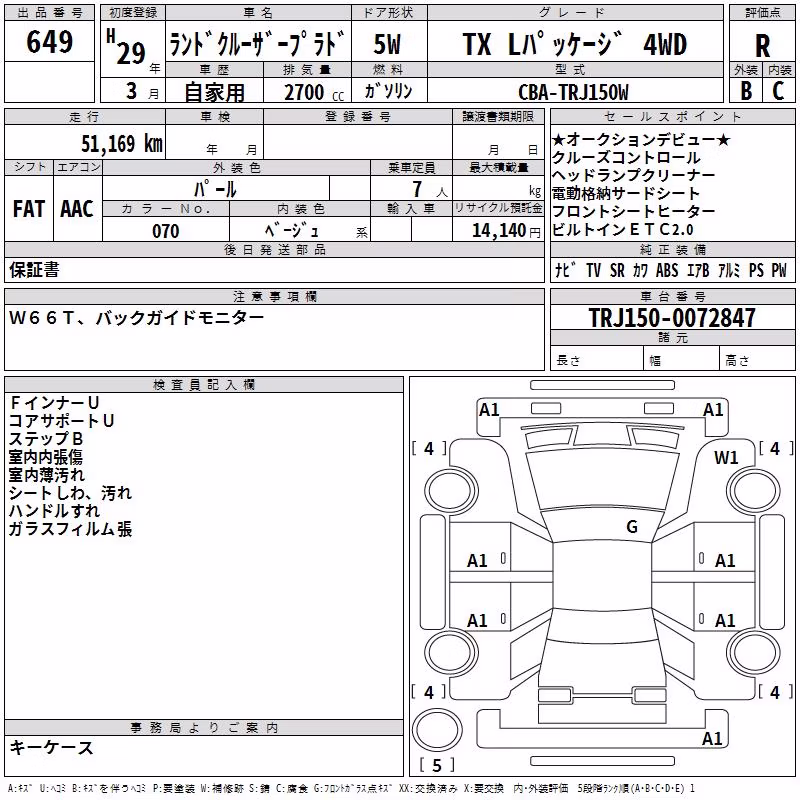The width and height of the screenshot is (800, 800).
Task: Select interior color ベージュ
Action: click(292, 231)
